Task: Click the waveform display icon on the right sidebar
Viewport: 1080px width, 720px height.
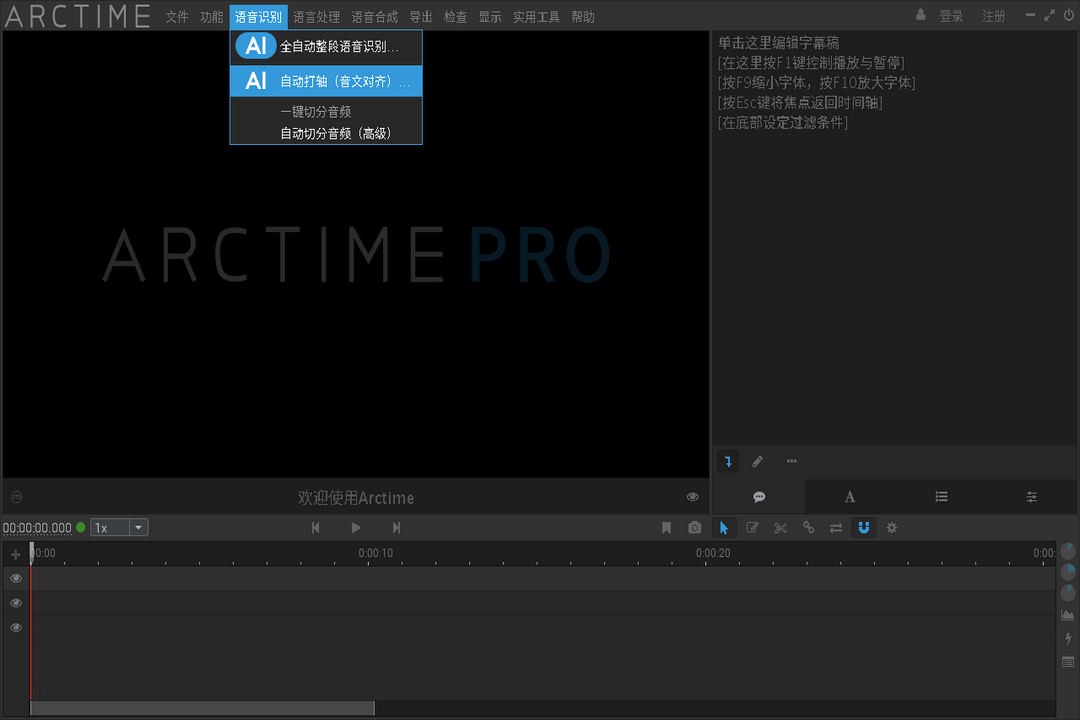Action: coord(1067,614)
